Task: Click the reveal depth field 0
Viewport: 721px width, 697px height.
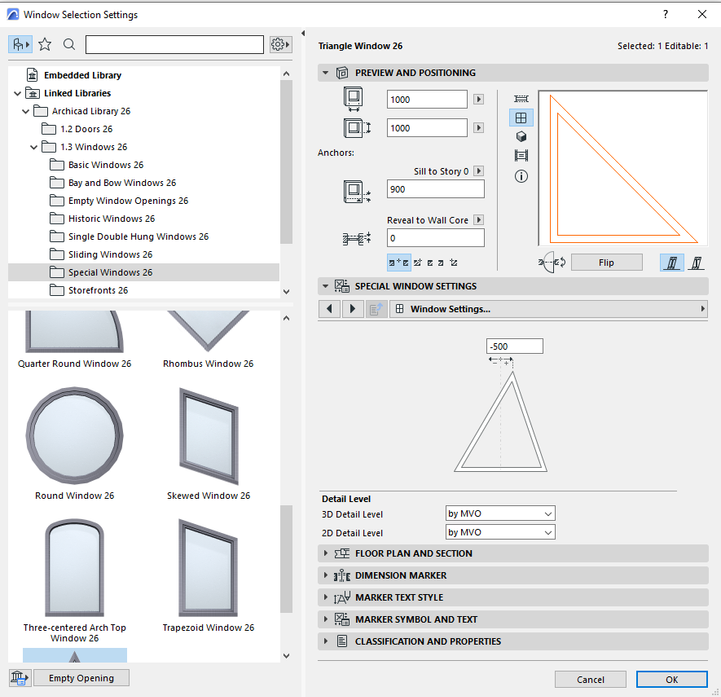Action: coord(435,238)
